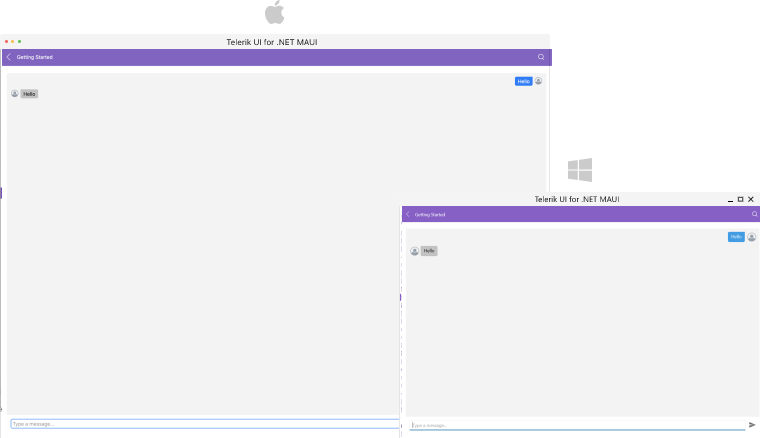Focus Type a message field in Windows window

click(x=577, y=425)
